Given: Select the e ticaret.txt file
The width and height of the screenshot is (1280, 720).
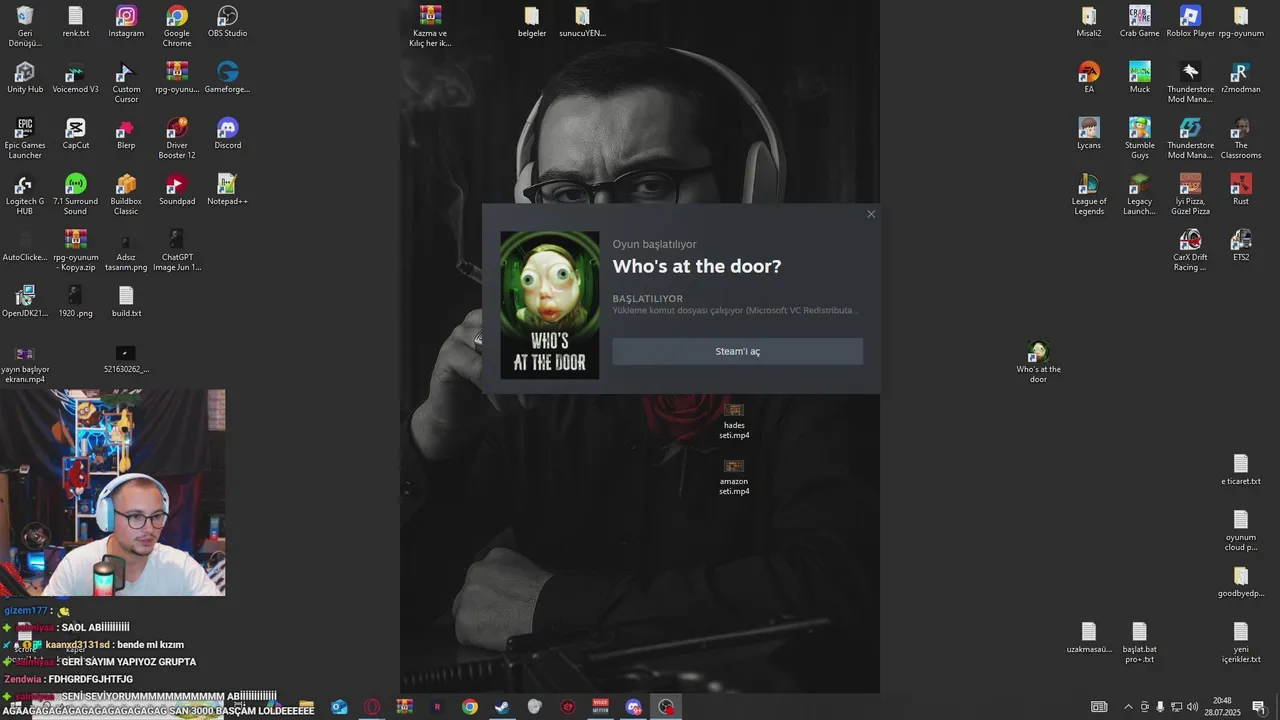Looking at the screenshot, I should 1240,470.
